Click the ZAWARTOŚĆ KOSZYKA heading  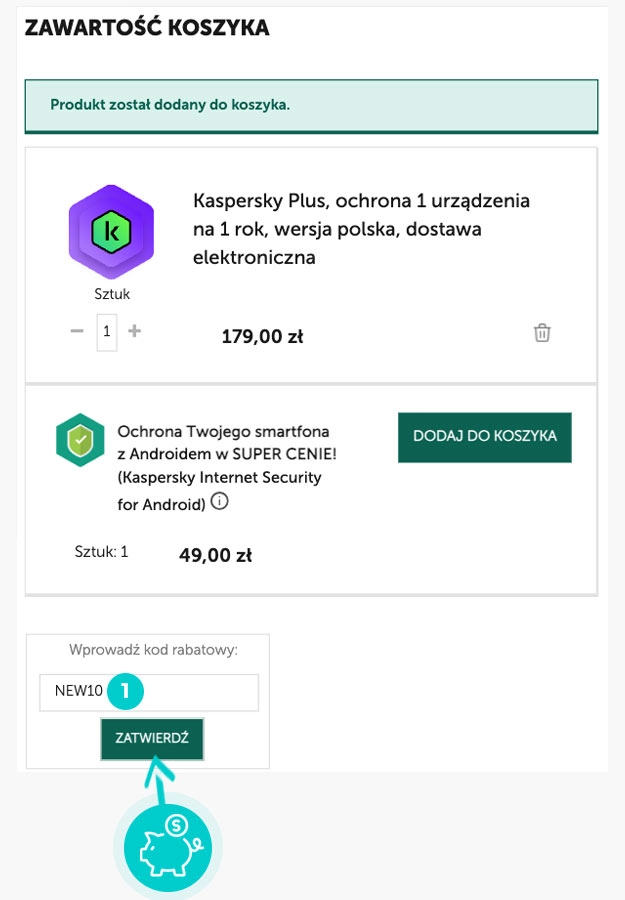pos(147,28)
